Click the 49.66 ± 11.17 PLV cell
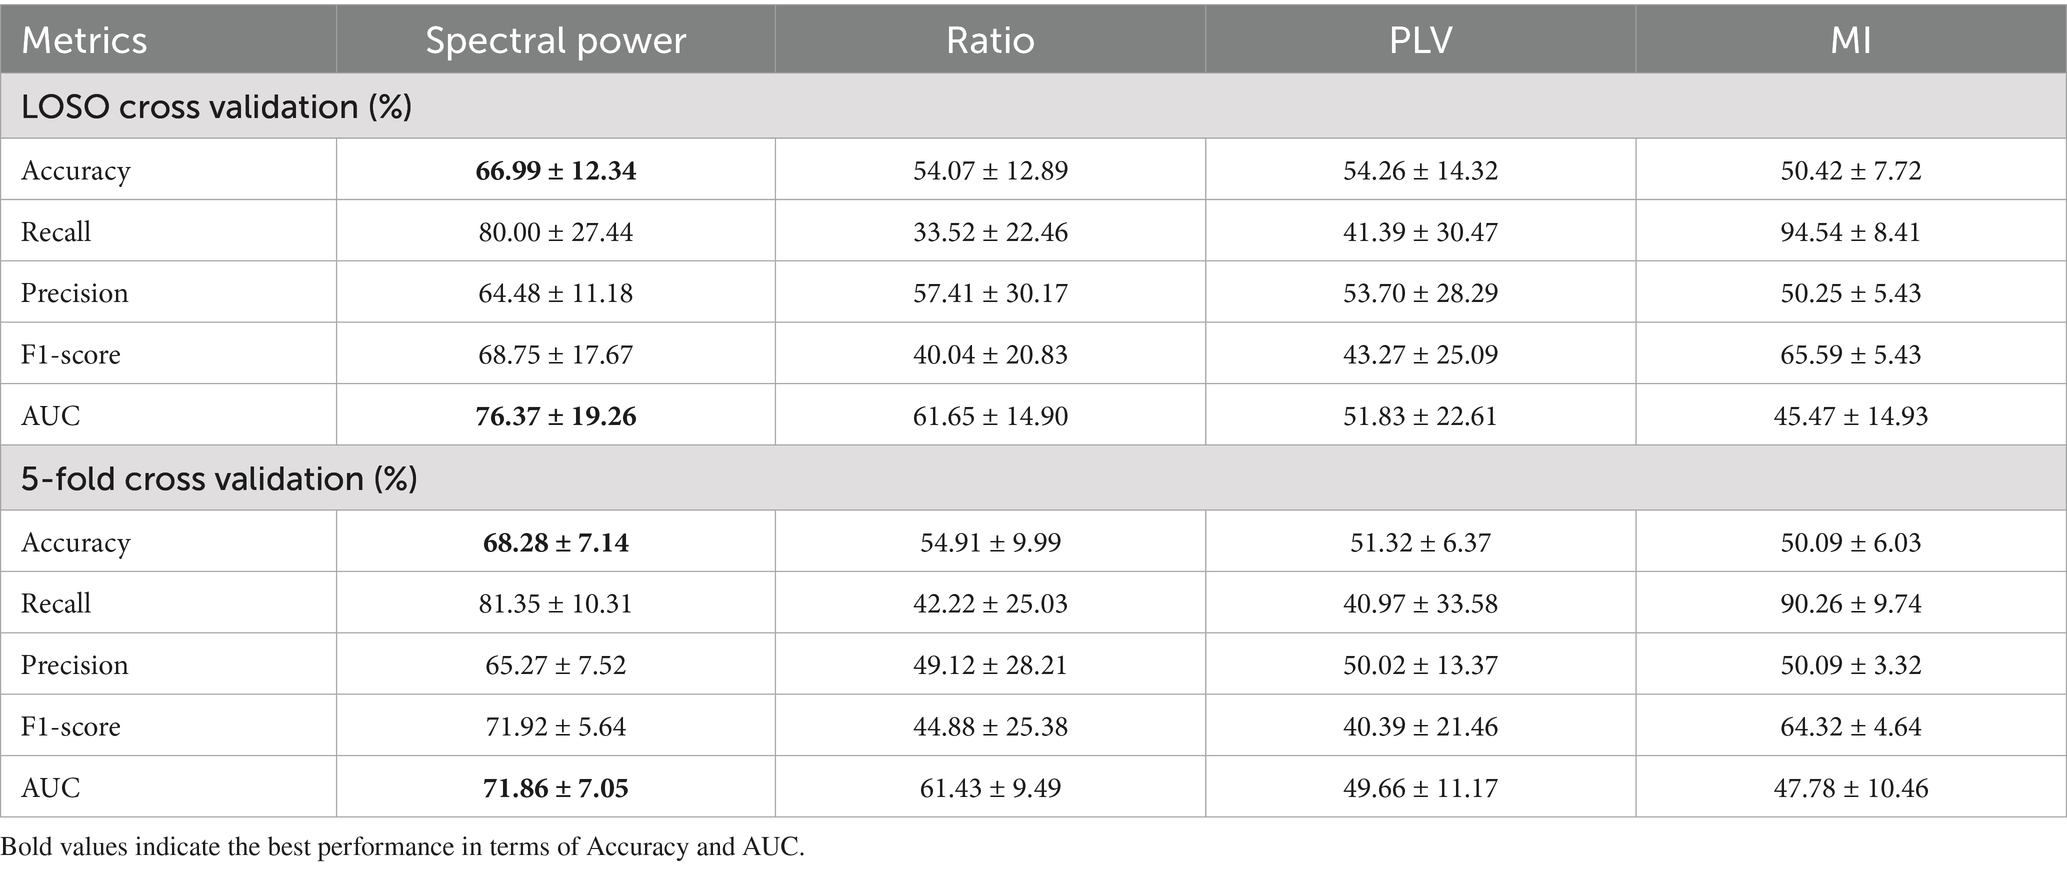 pyautogui.click(x=1420, y=788)
